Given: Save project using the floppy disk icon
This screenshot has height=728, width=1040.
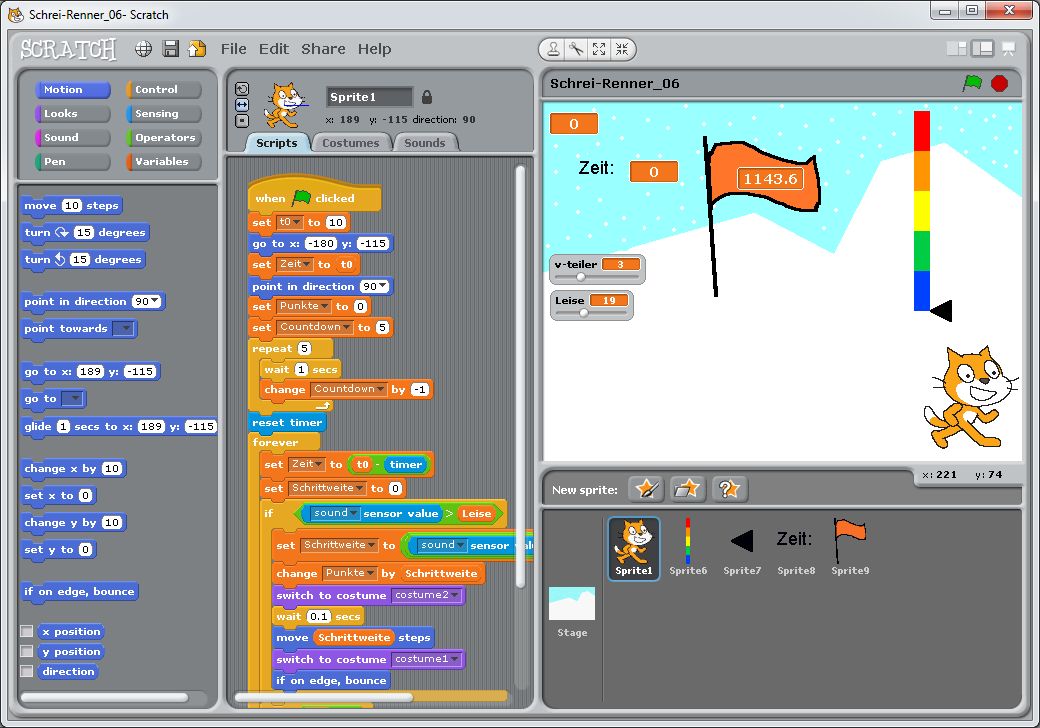Looking at the screenshot, I should [x=171, y=49].
